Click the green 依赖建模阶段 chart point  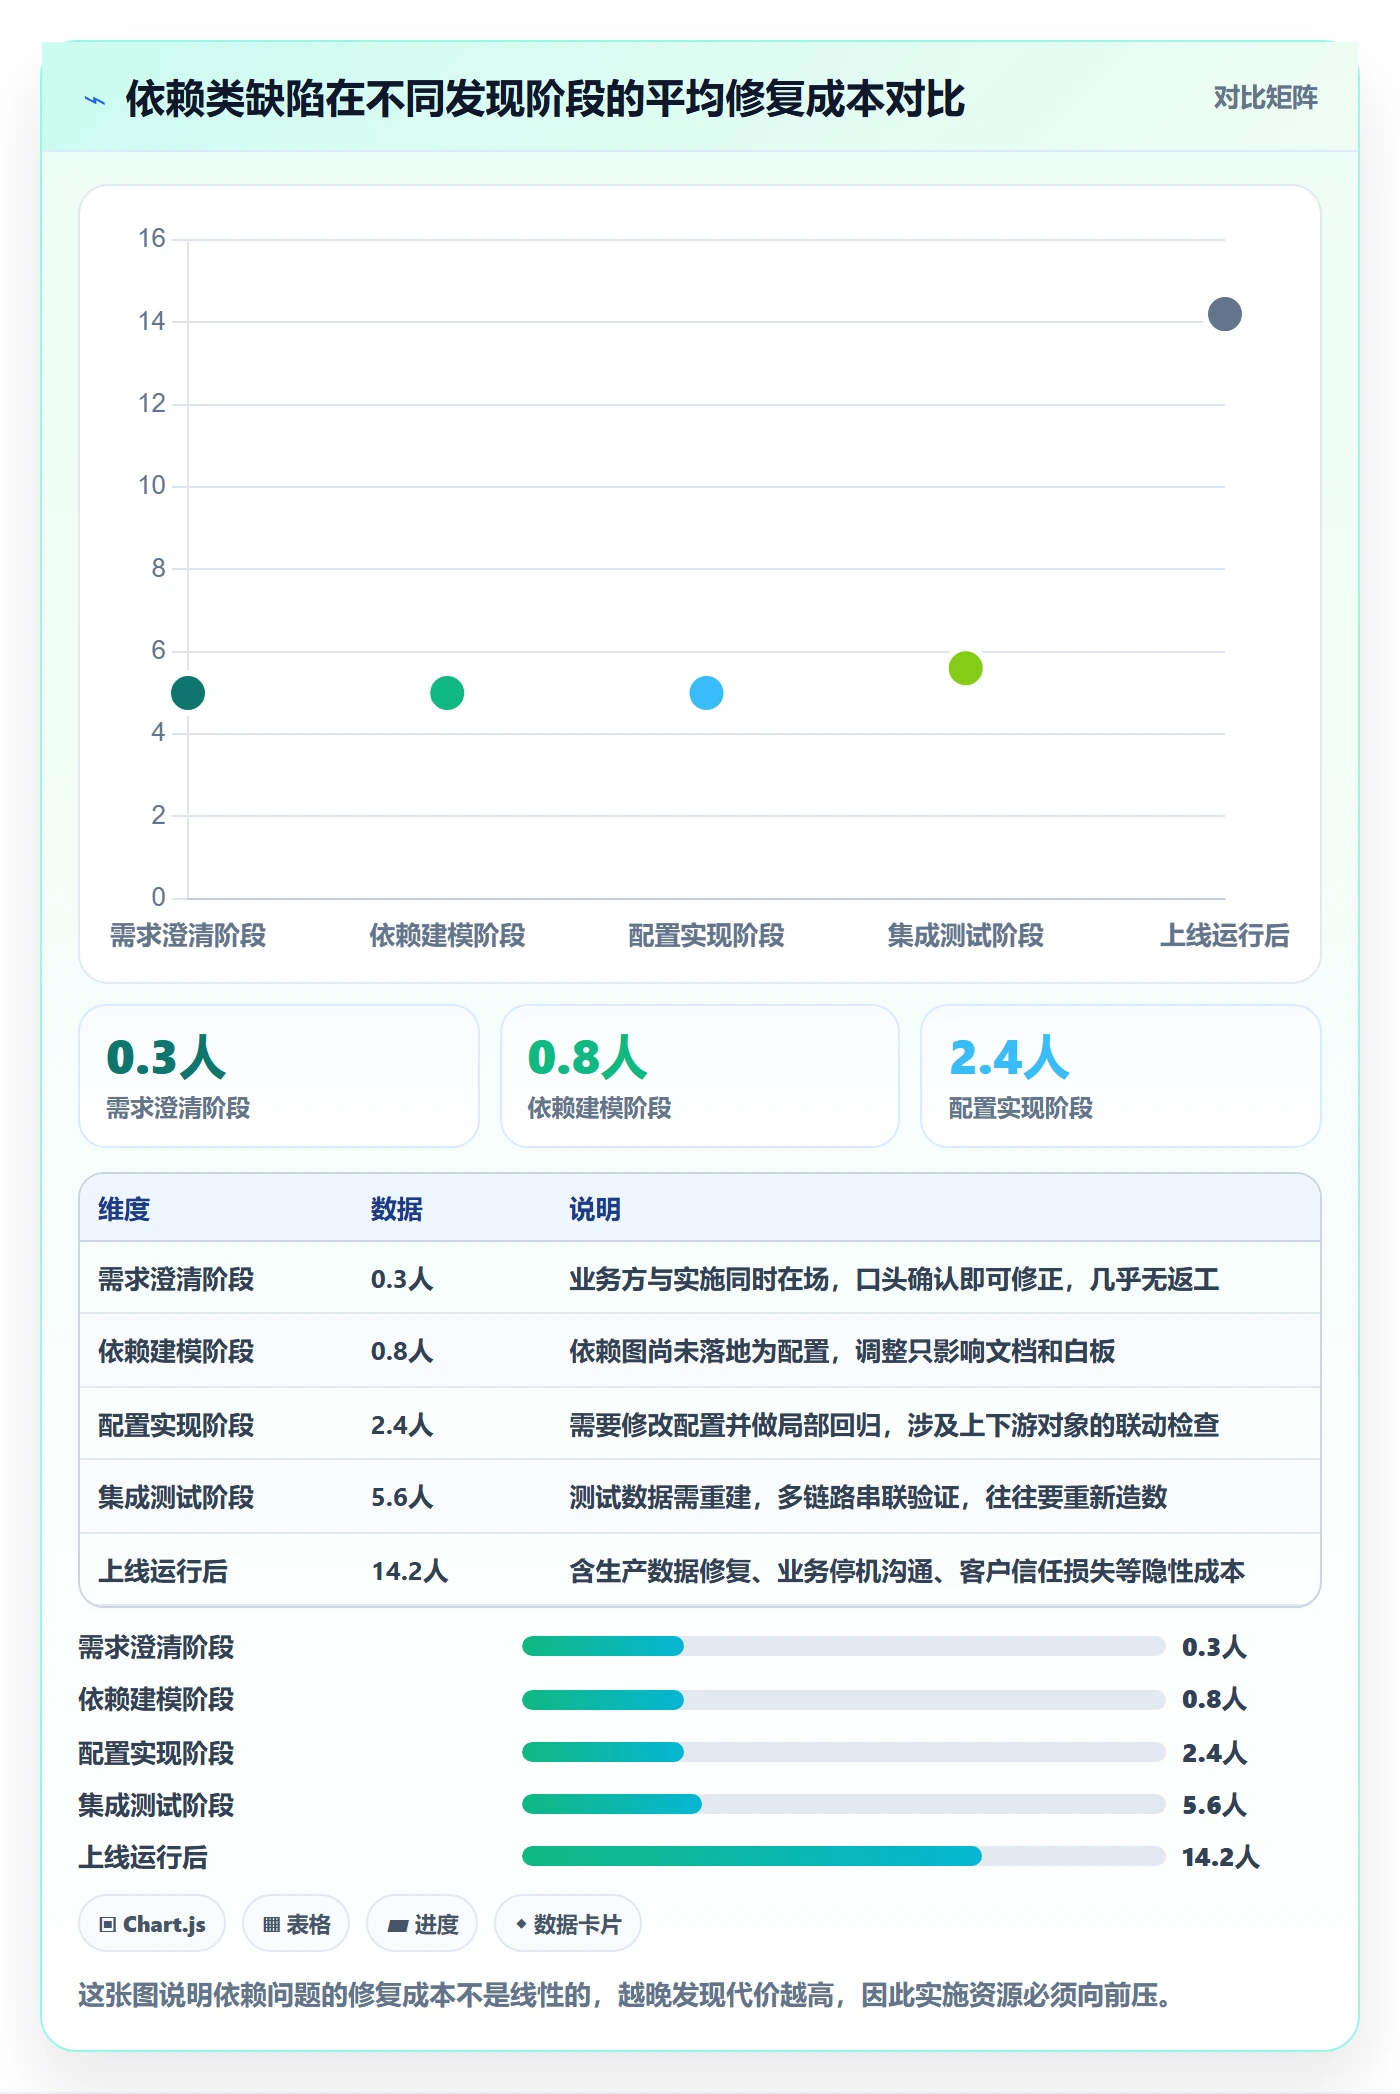click(447, 693)
